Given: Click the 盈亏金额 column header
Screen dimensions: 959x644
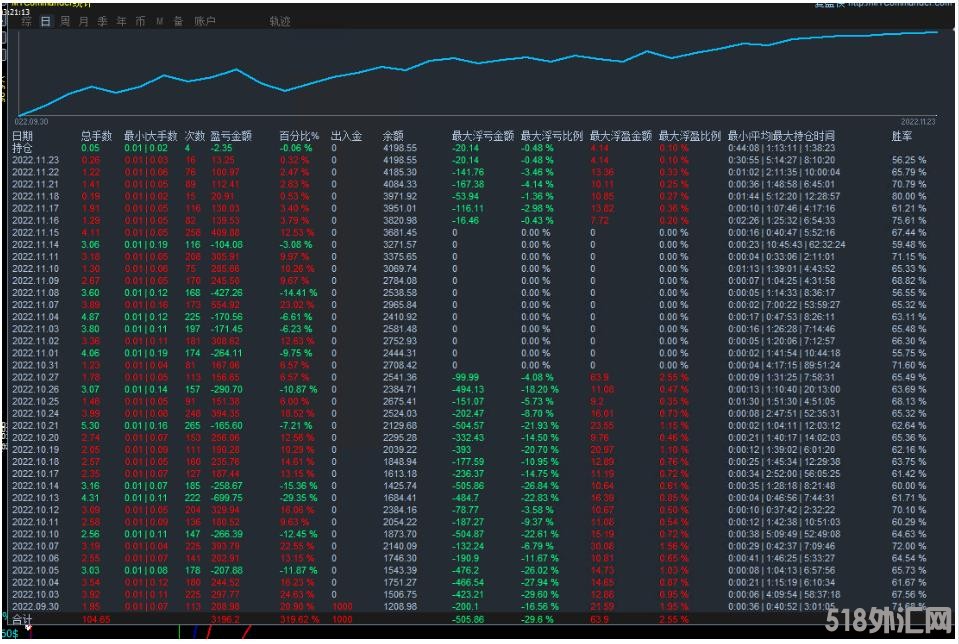Looking at the screenshot, I should [x=231, y=136].
